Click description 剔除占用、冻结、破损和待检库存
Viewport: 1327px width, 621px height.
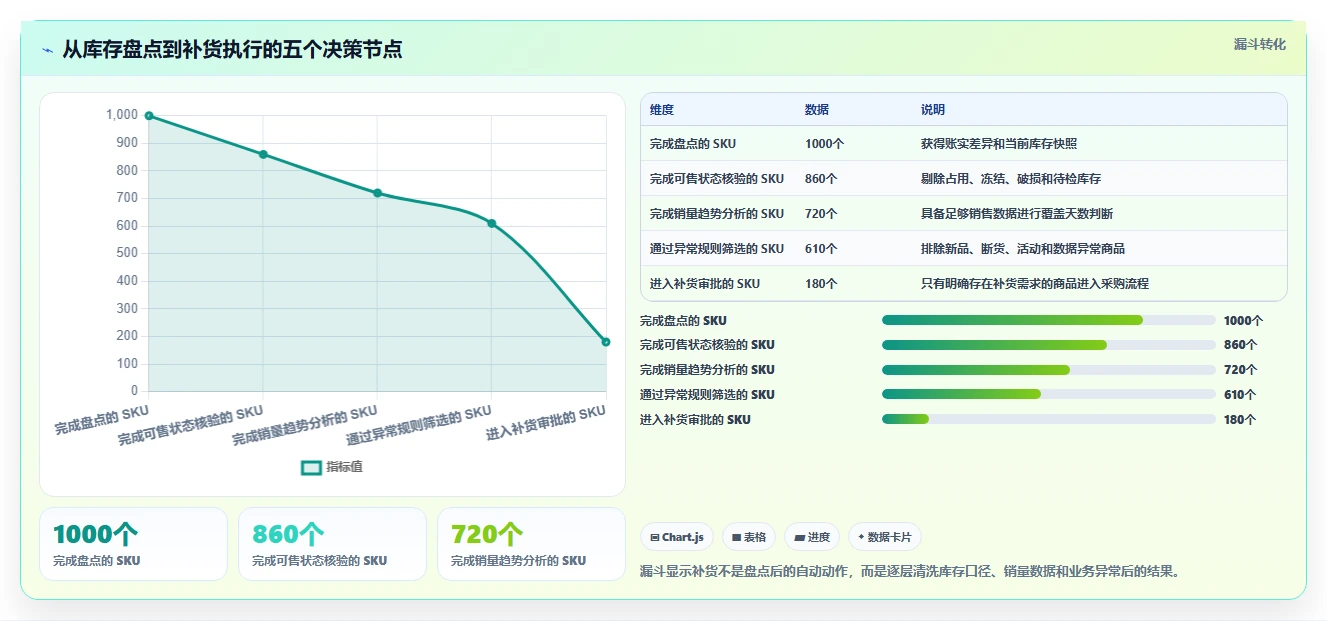click(1011, 179)
